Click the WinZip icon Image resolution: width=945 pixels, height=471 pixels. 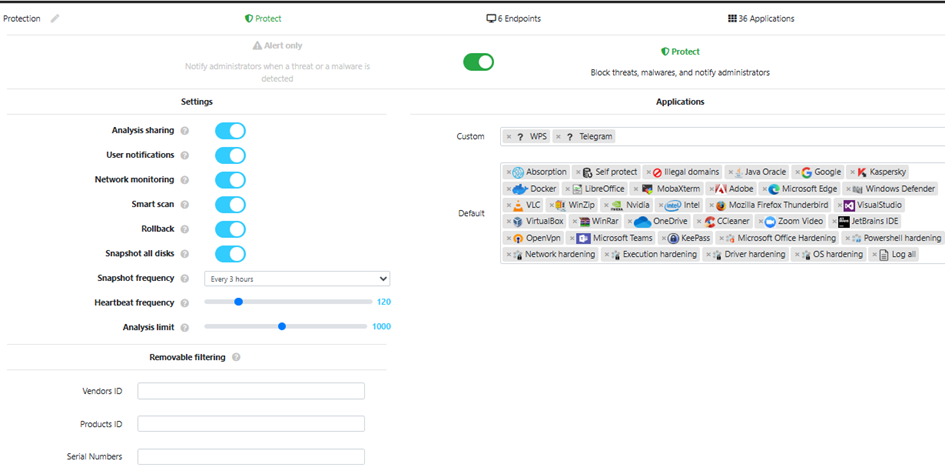pos(560,205)
